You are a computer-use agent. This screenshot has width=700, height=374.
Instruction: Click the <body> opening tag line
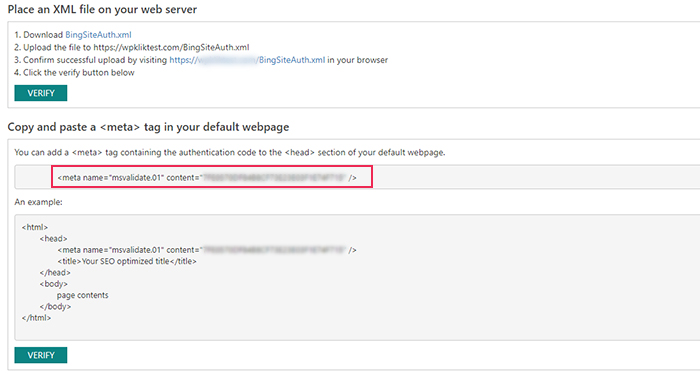[x=54, y=284]
